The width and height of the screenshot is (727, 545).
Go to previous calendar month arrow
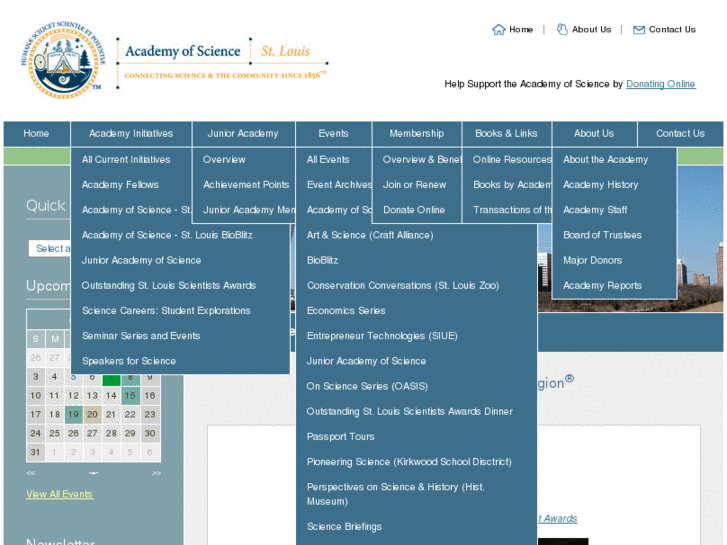31,473
